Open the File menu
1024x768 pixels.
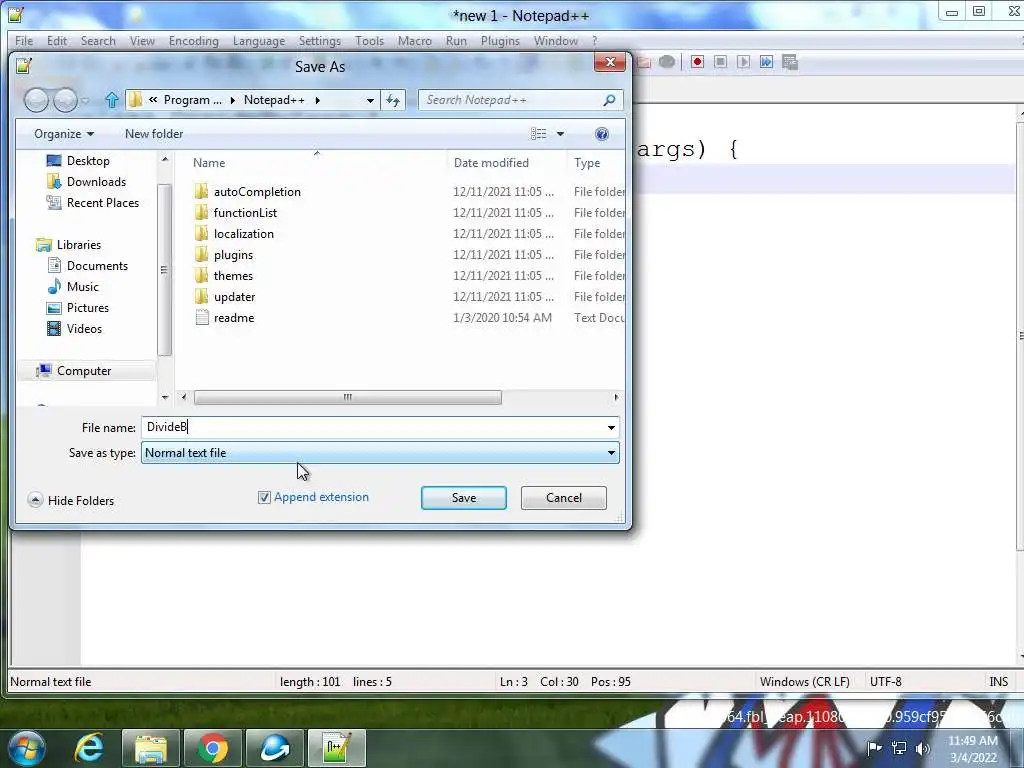pyautogui.click(x=24, y=40)
